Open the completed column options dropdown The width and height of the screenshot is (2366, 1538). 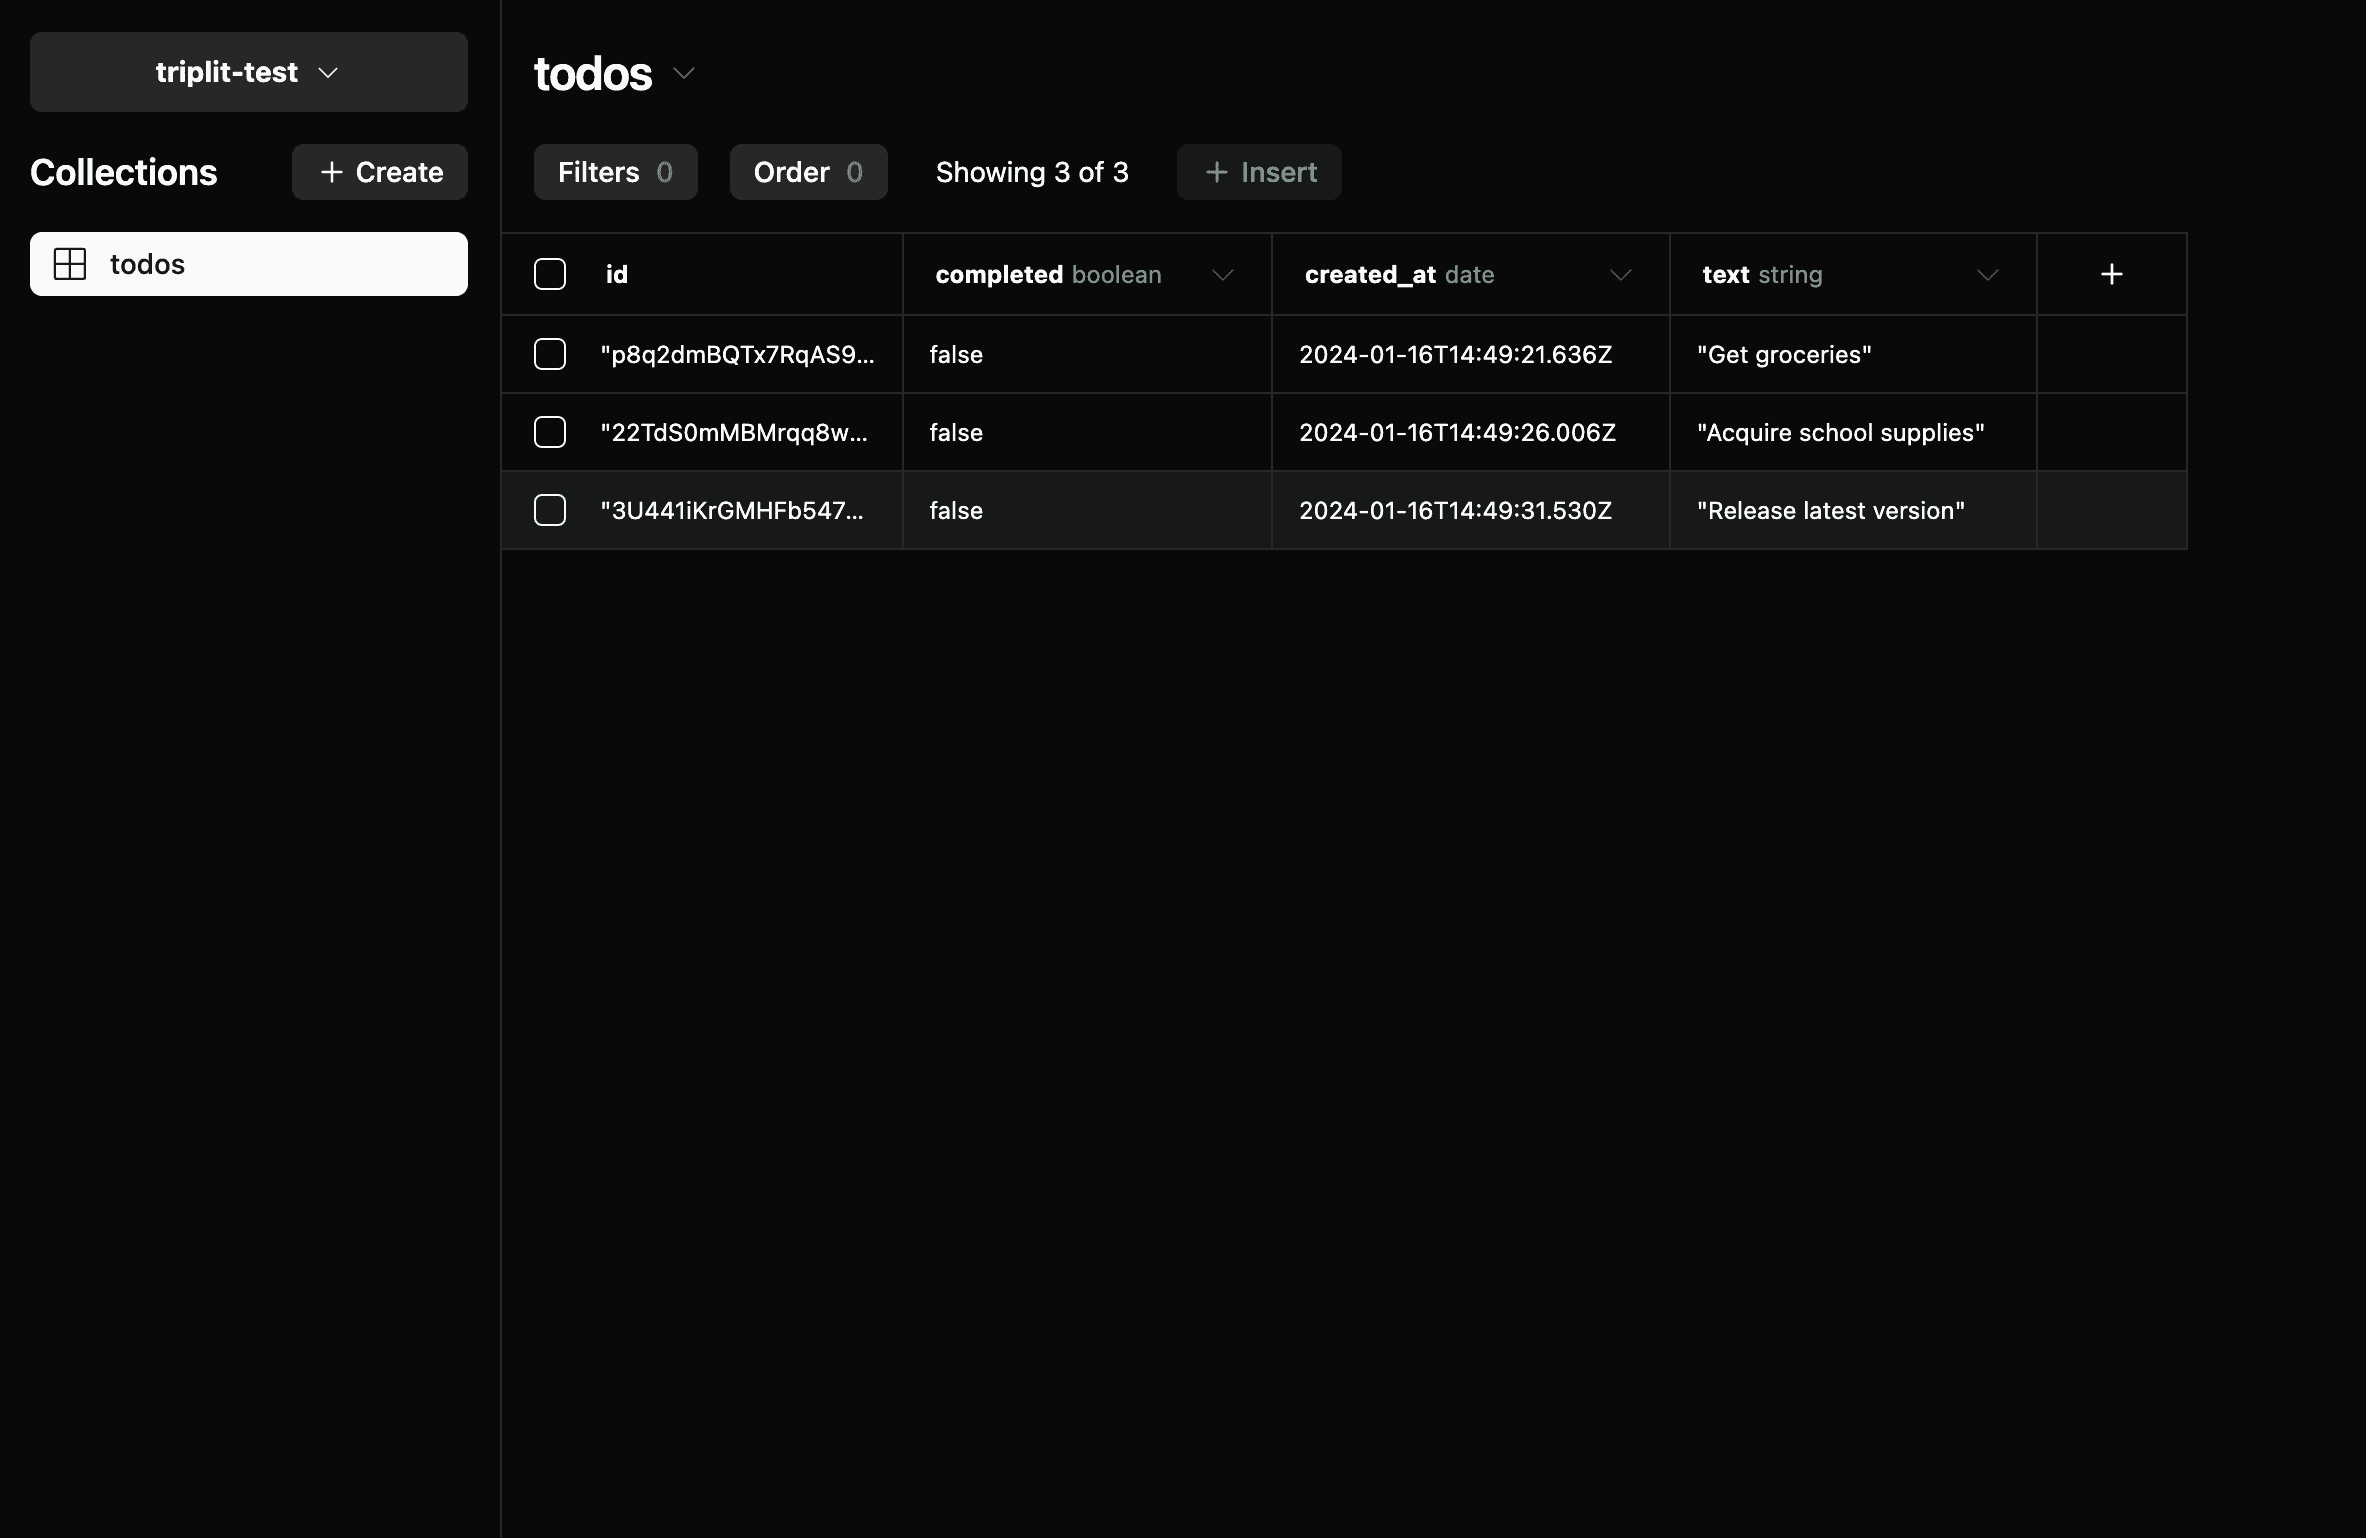click(x=1222, y=274)
